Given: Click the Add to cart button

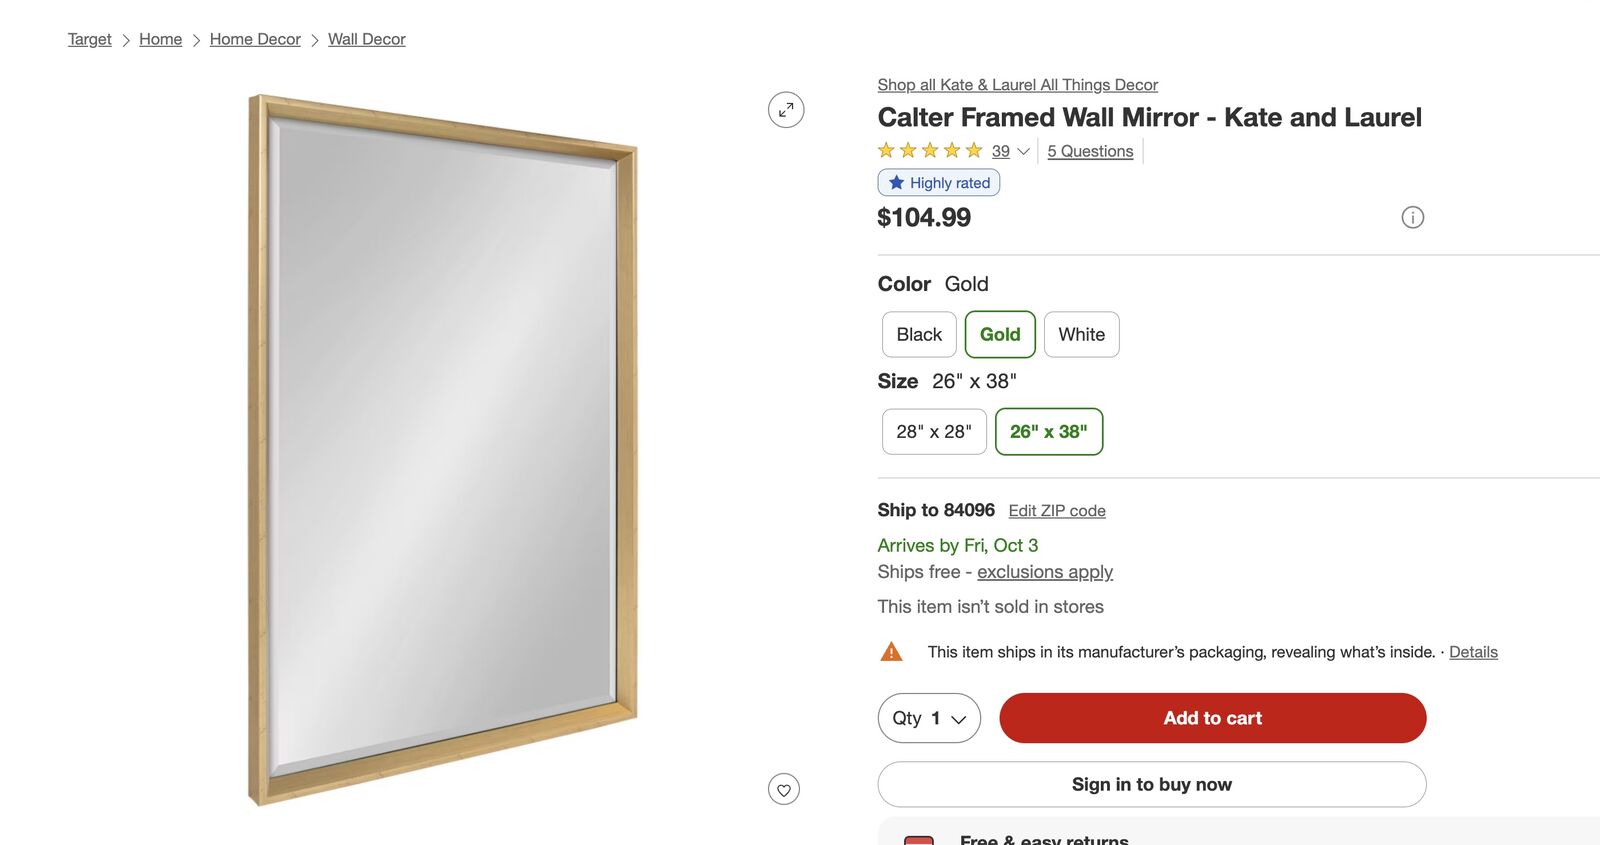Looking at the screenshot, I should point(1212,718).
